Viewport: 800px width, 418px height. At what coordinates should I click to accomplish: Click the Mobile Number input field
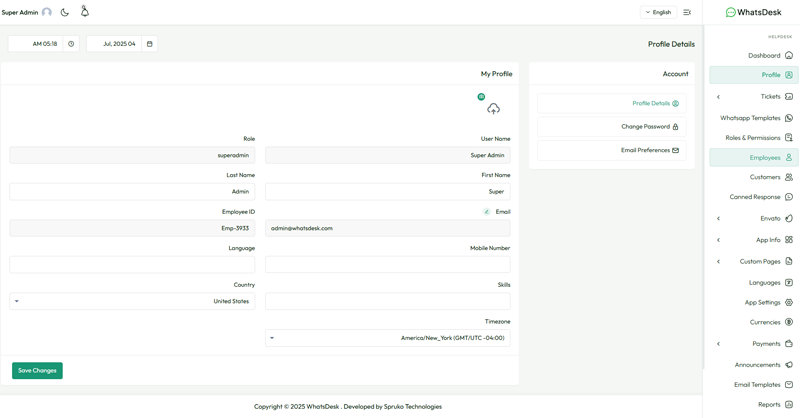click(x=387, y=265)
